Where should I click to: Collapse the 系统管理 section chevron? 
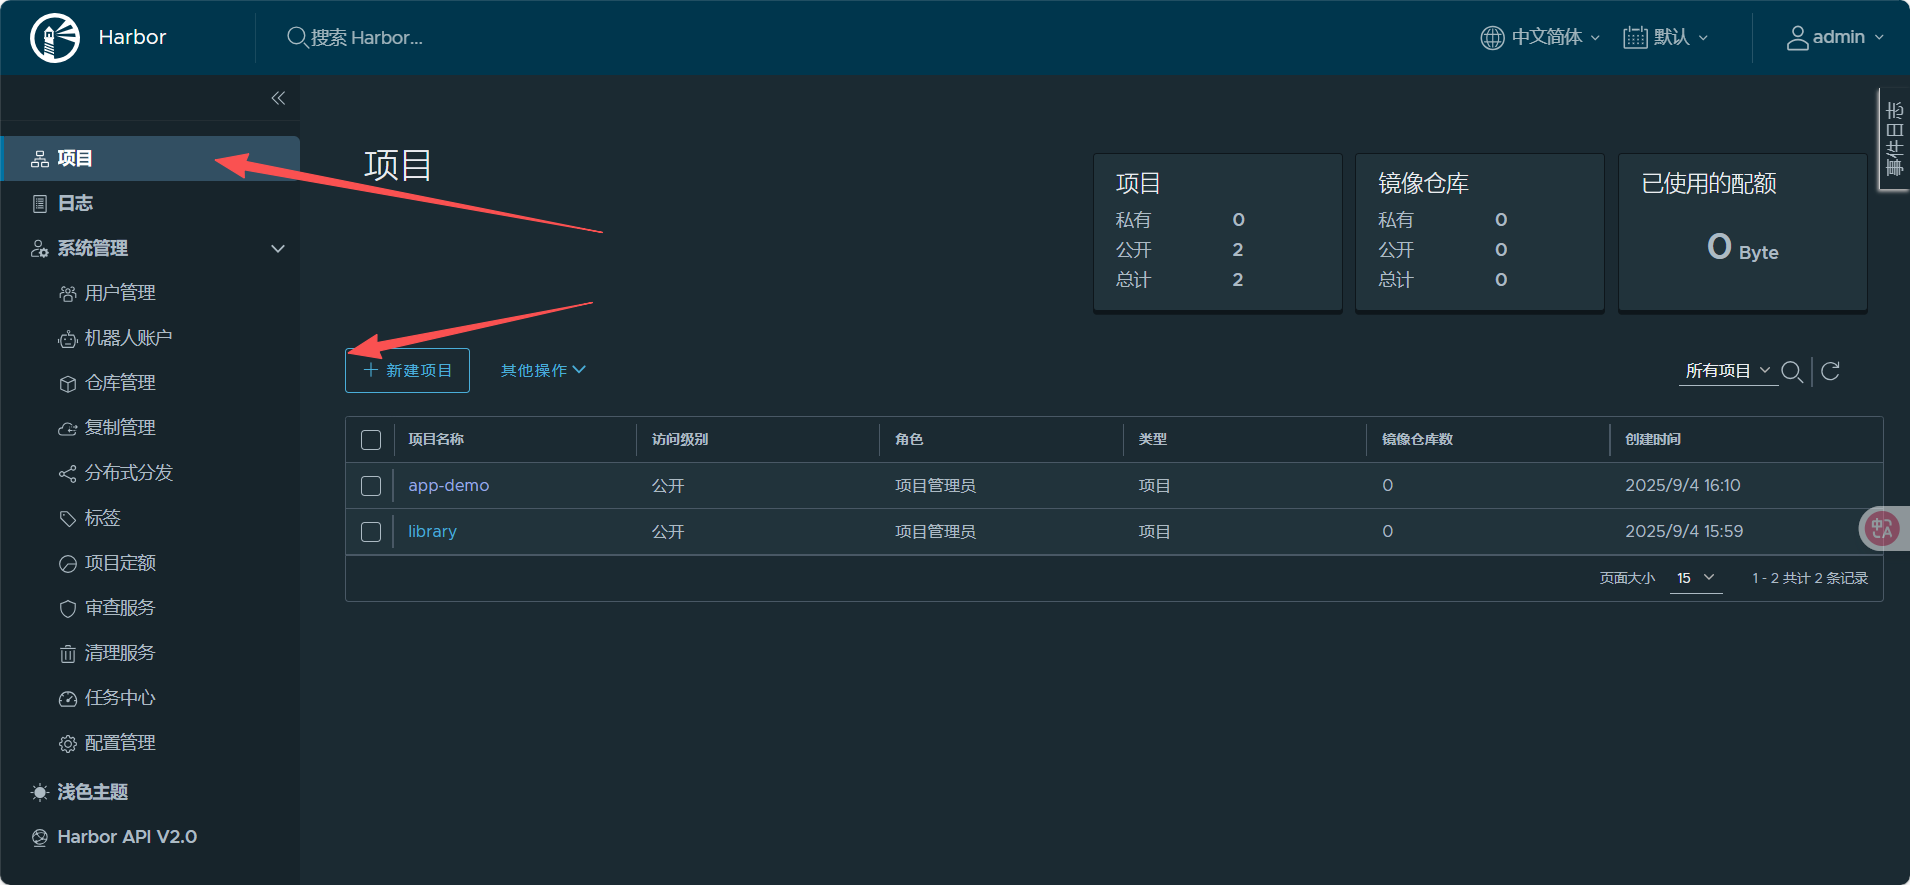coord(278,249)
